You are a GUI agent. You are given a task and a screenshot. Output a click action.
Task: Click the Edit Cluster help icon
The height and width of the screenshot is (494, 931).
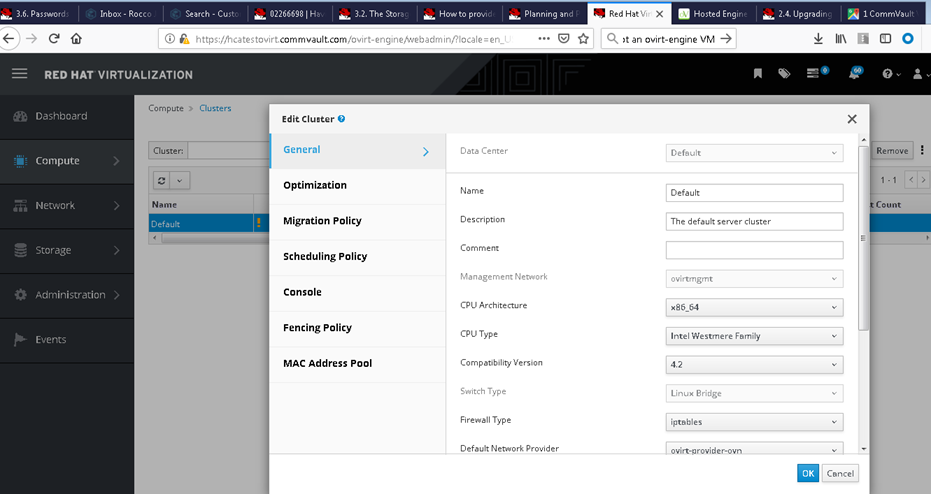coord(341,119)
